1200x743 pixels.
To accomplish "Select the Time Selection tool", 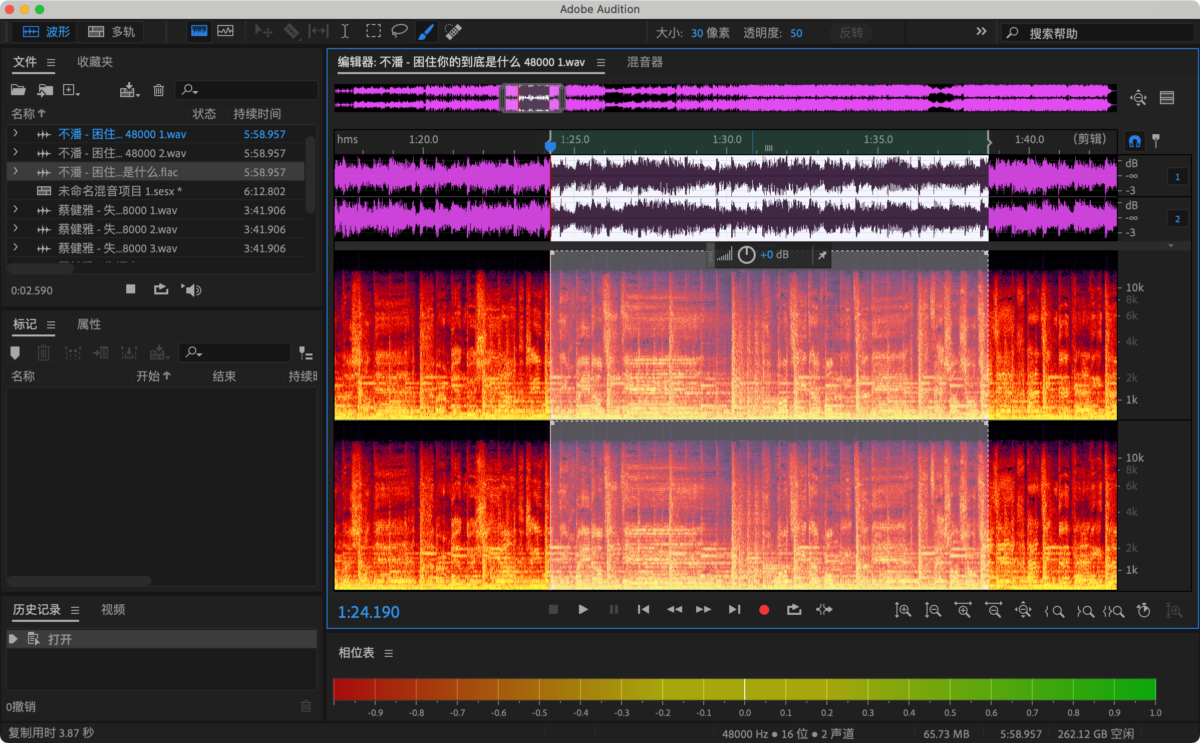I will point(345,31).
